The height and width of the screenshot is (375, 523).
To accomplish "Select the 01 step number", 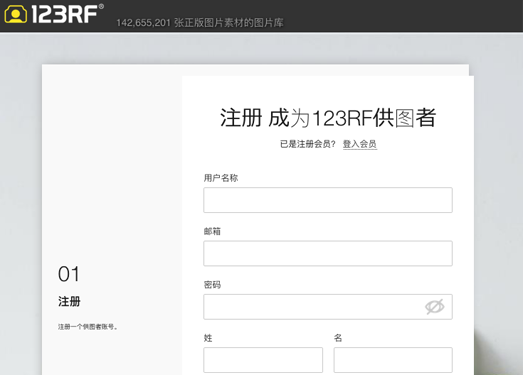I will click(x=69, y=274).
